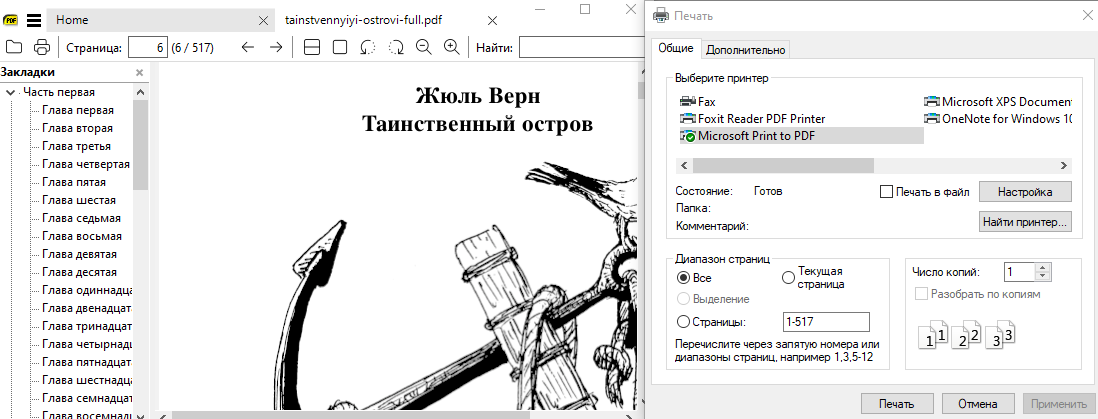Screen dimensions: 1098x419
Task: Close the Закладки bookmarks panel
Action: (139, 72)
